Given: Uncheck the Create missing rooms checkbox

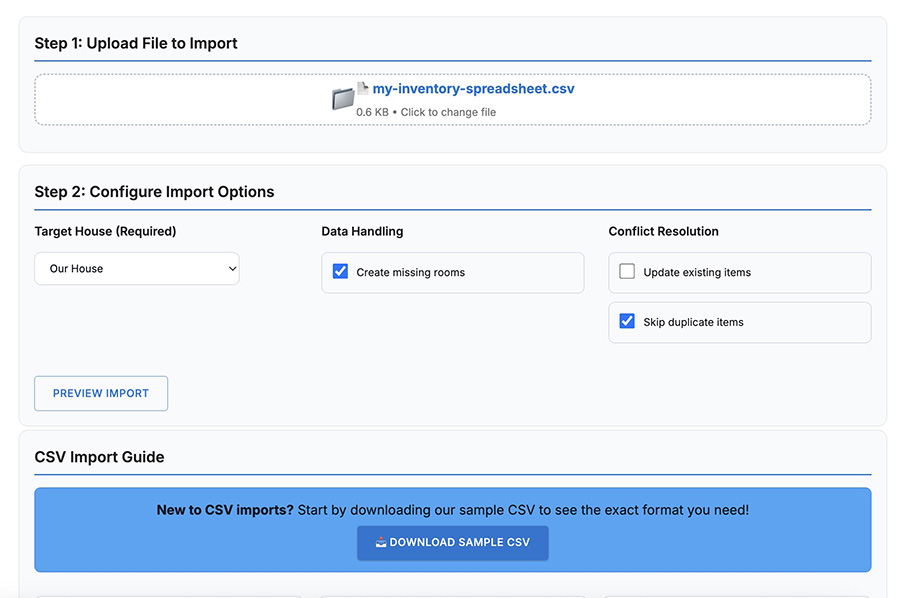Looking at the screenshot, I should pos(340,270).
